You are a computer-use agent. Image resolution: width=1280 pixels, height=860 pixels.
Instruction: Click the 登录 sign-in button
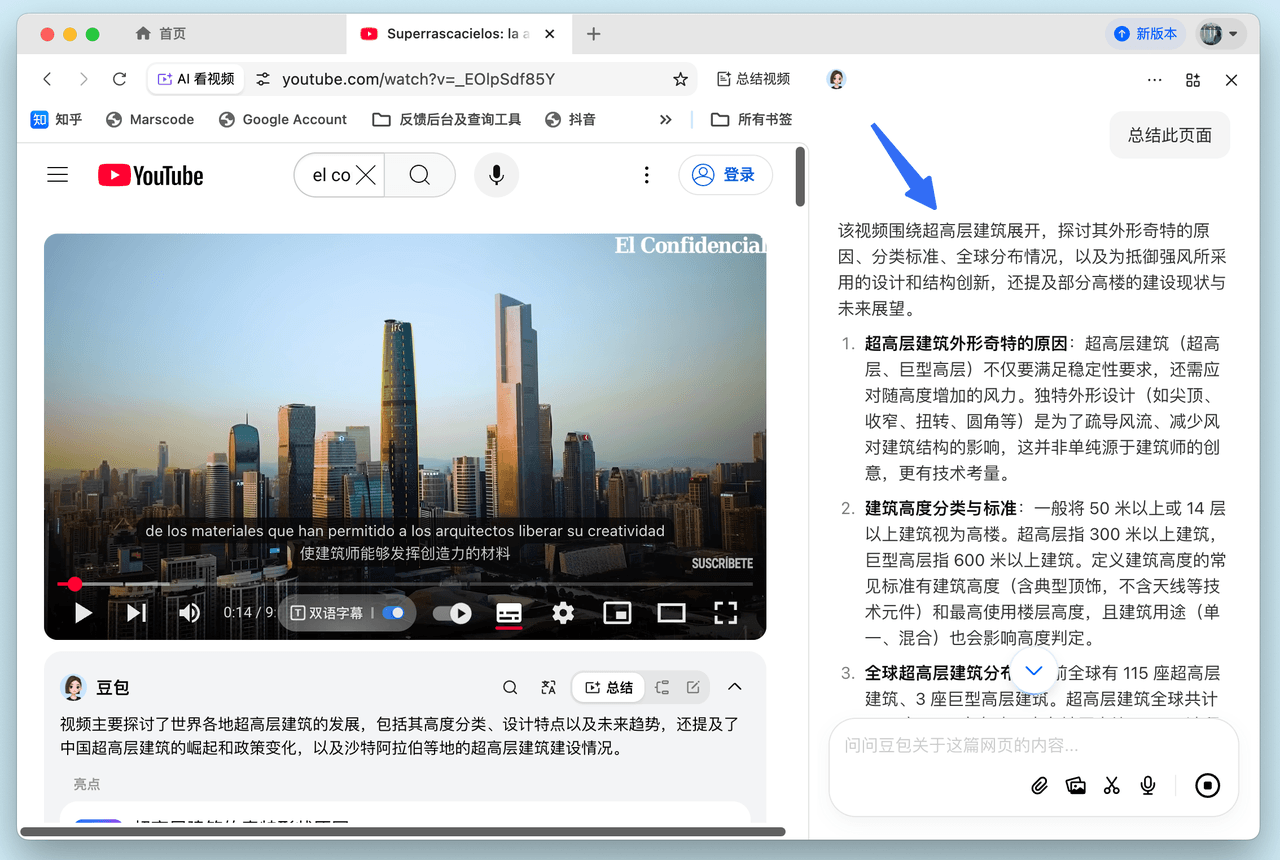[725, 175]
